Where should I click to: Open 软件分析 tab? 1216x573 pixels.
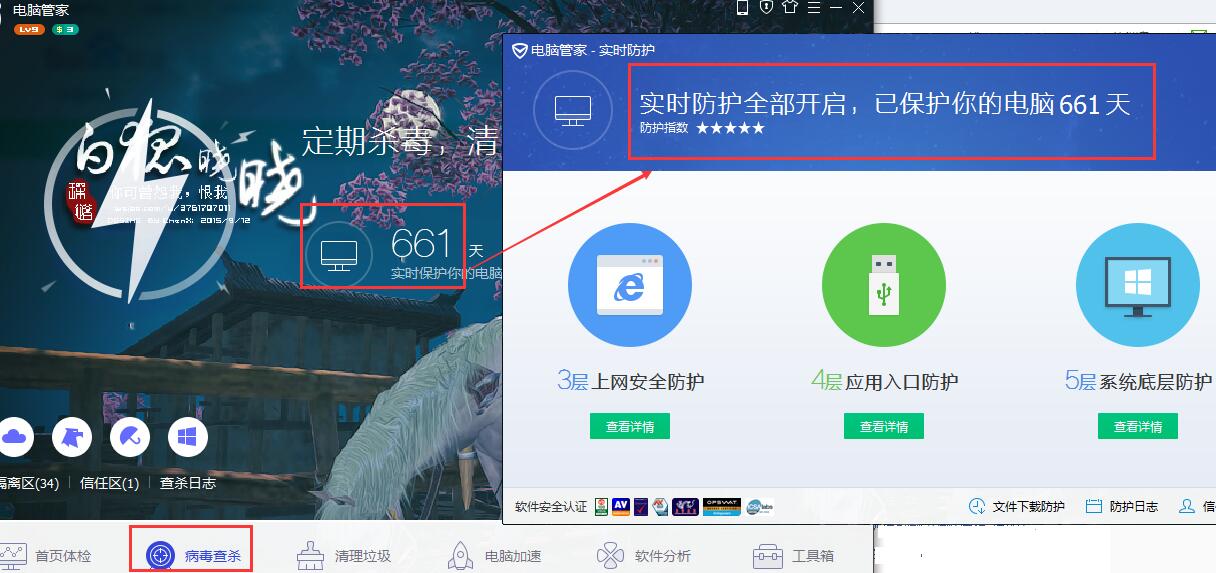[x=644, y=555]
